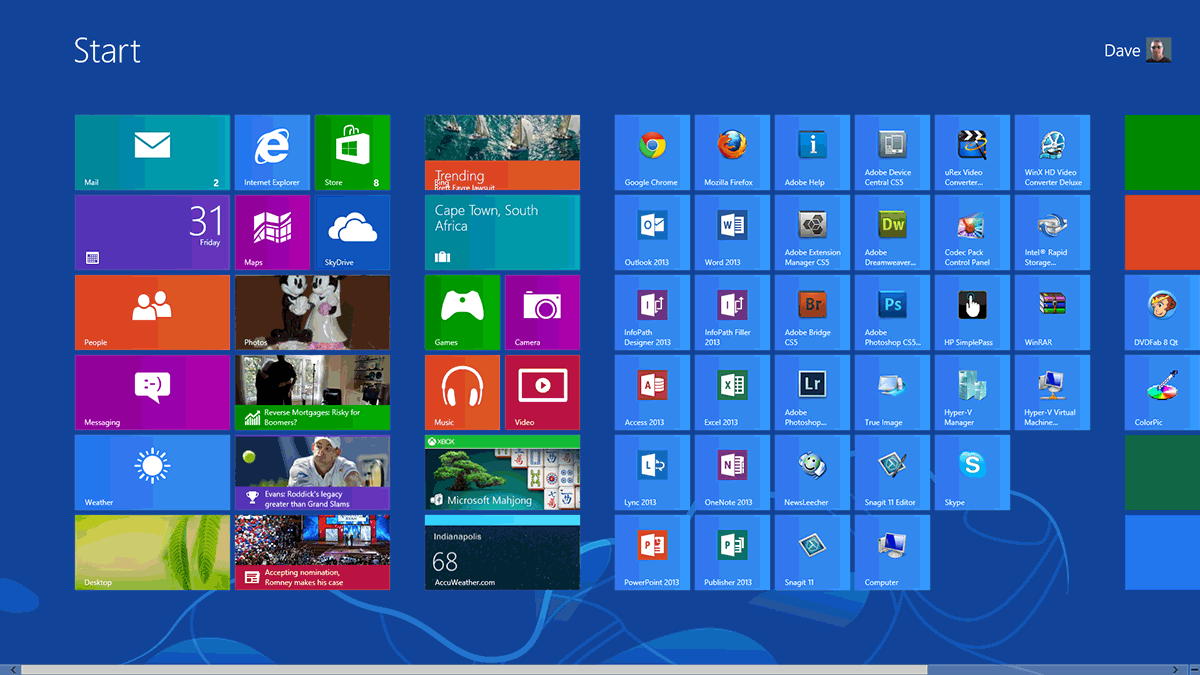1200x675 pixels.
Task: Open the Photos tile
Action: point(312,312)
